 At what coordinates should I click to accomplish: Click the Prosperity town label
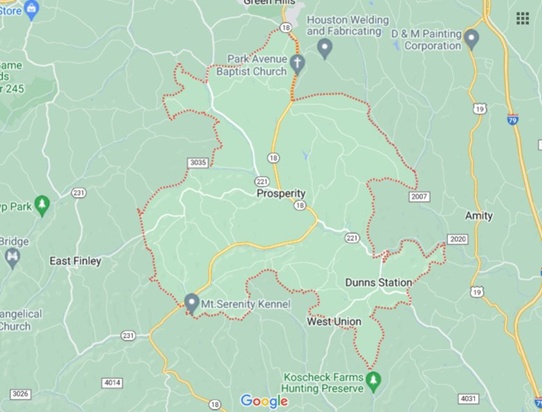(x=281, y=193)
